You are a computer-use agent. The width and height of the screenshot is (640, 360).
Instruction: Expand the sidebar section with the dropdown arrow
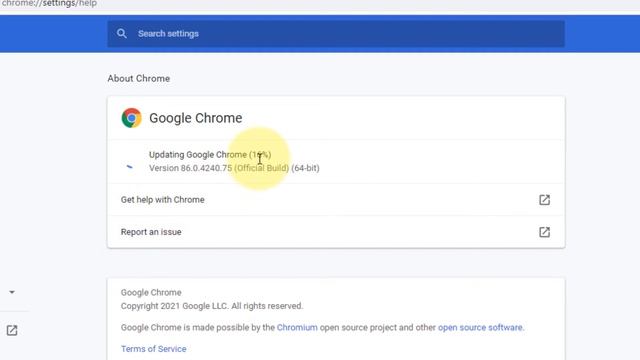coord(12,292)
